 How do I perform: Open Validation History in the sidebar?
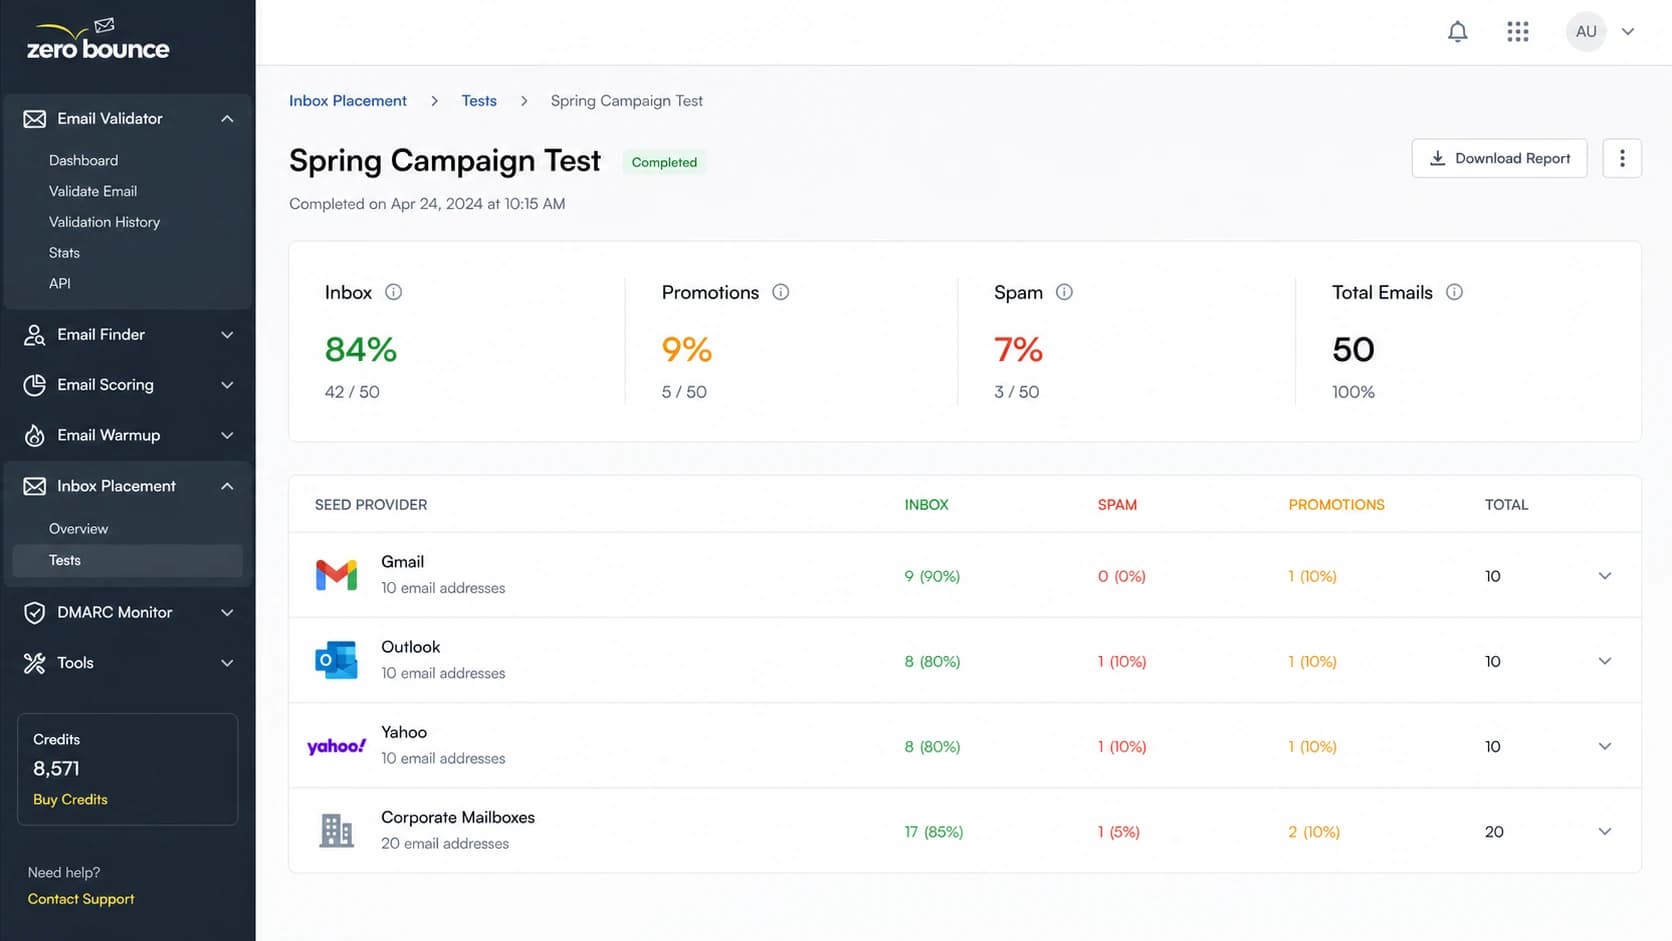[104, 222]
